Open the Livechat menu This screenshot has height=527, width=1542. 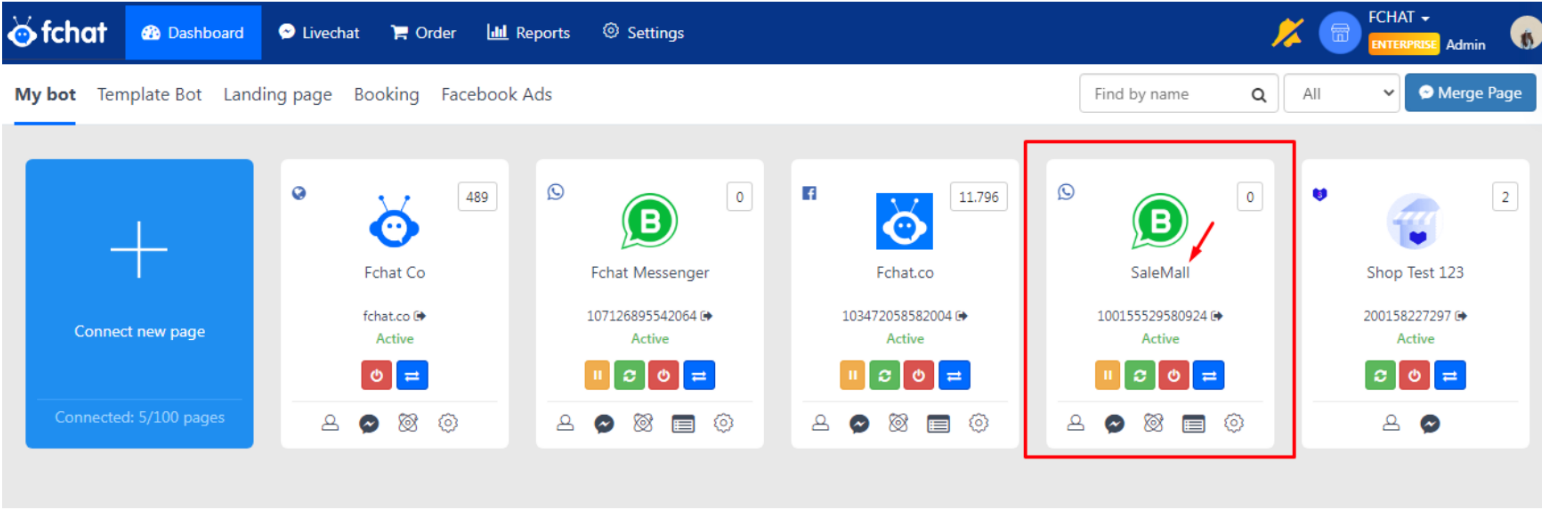(x=319, y=32)
